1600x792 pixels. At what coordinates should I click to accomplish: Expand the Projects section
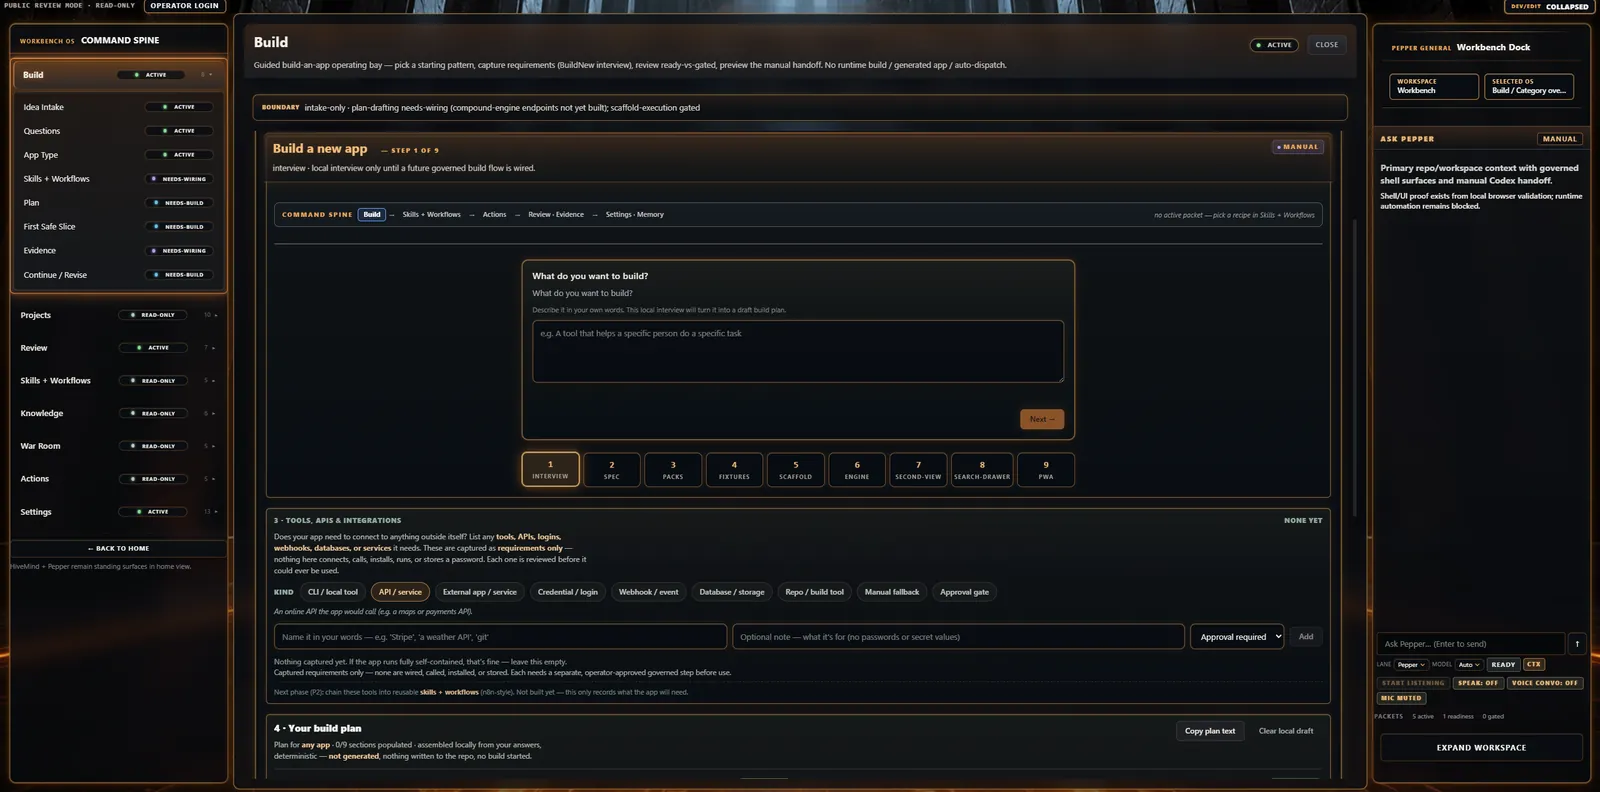tap(211, 315)
